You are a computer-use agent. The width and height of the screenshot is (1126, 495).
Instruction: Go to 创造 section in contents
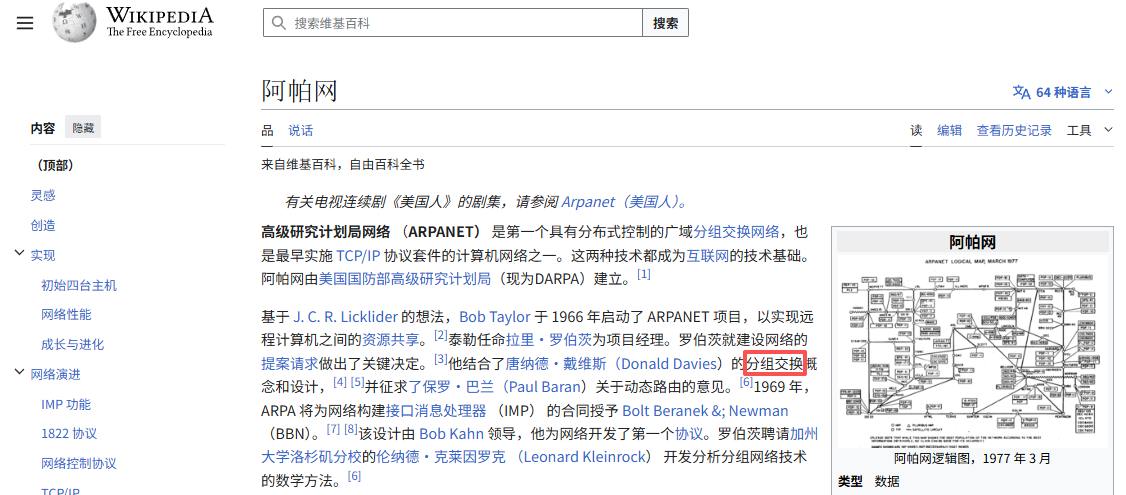[x=43, y=226]
